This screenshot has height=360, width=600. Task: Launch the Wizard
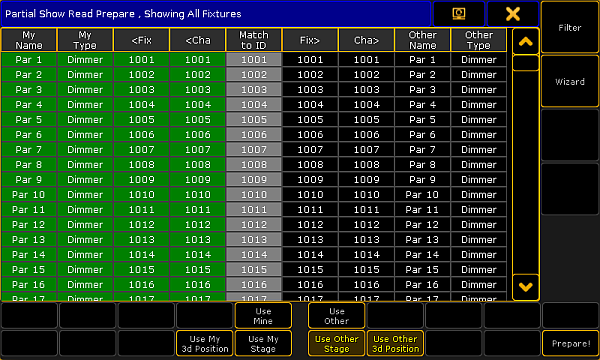tap(570, 81)
